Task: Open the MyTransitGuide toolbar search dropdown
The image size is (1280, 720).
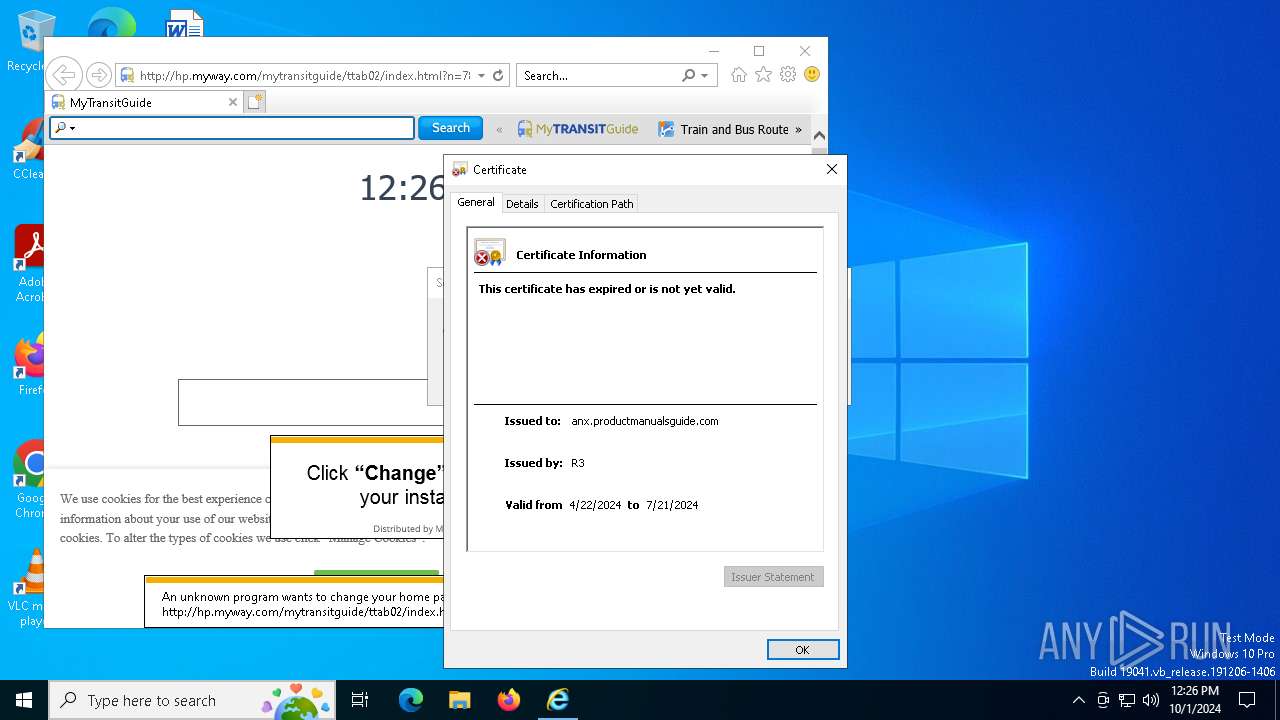Action: click(65, 128)
